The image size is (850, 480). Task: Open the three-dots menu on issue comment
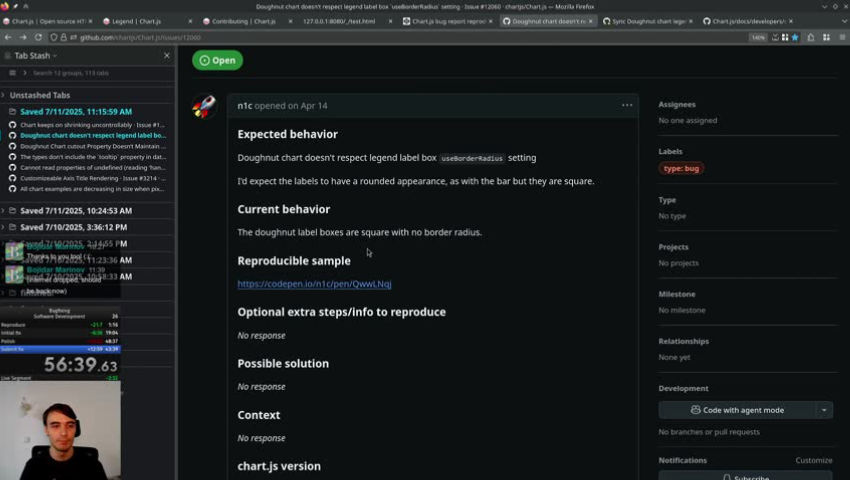tap(627, 105)
